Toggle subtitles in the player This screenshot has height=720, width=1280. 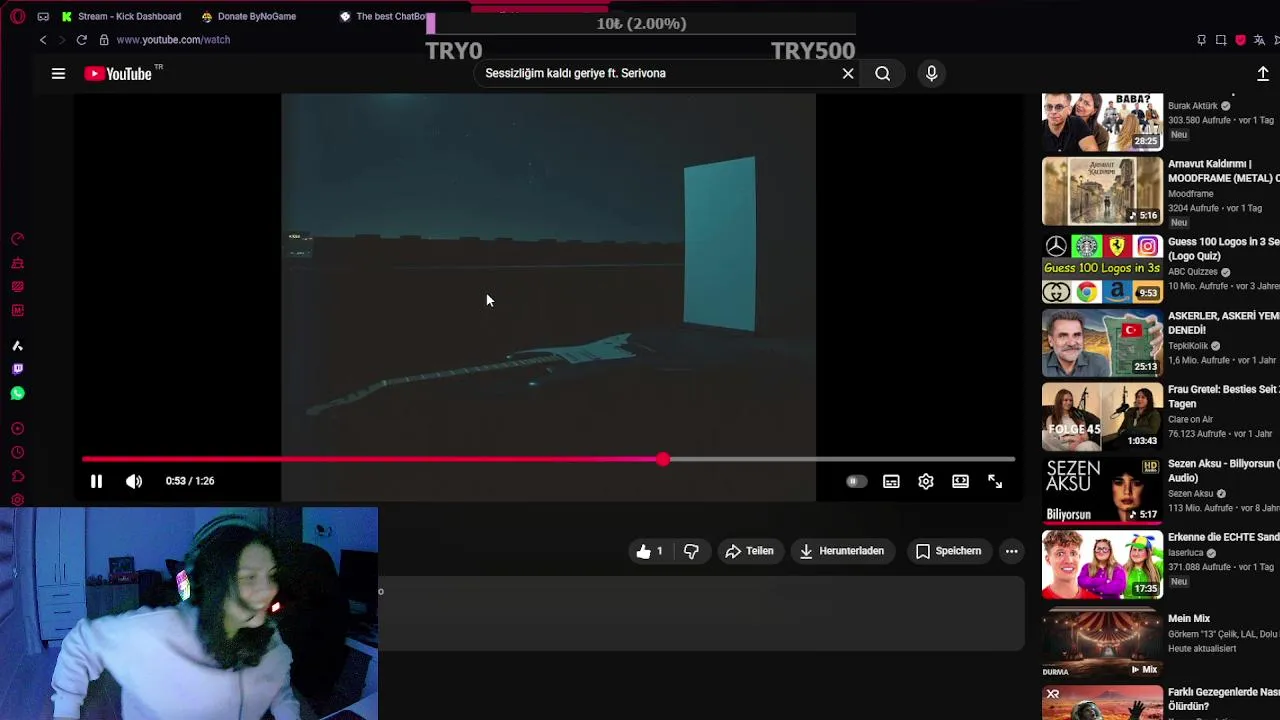891,482
